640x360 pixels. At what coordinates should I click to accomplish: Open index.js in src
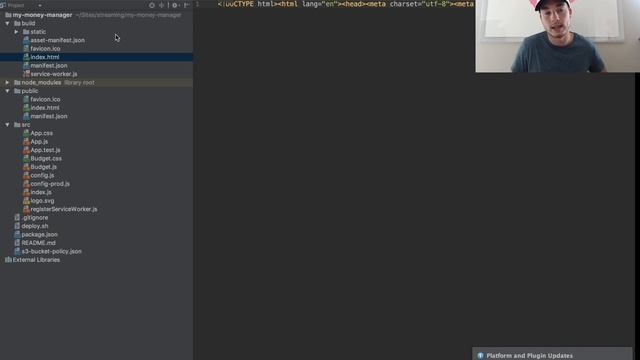[41, 192]
